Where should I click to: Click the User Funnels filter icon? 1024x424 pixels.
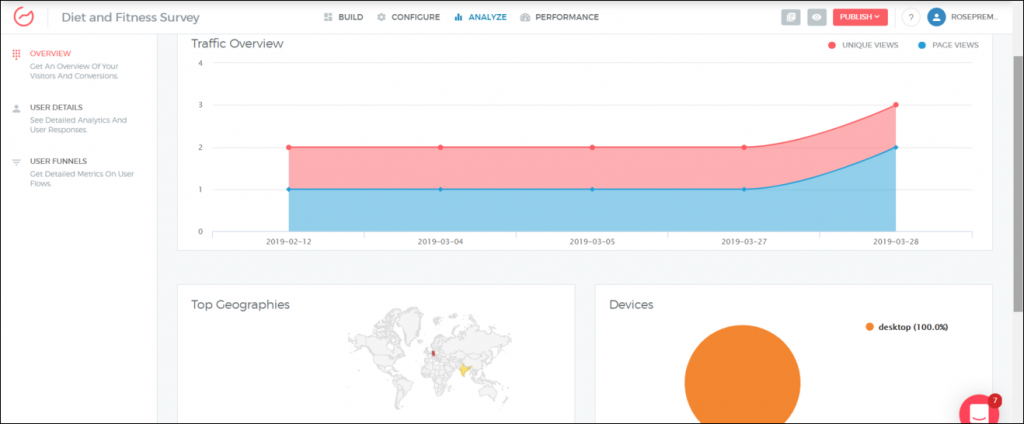tap(16, 162)
